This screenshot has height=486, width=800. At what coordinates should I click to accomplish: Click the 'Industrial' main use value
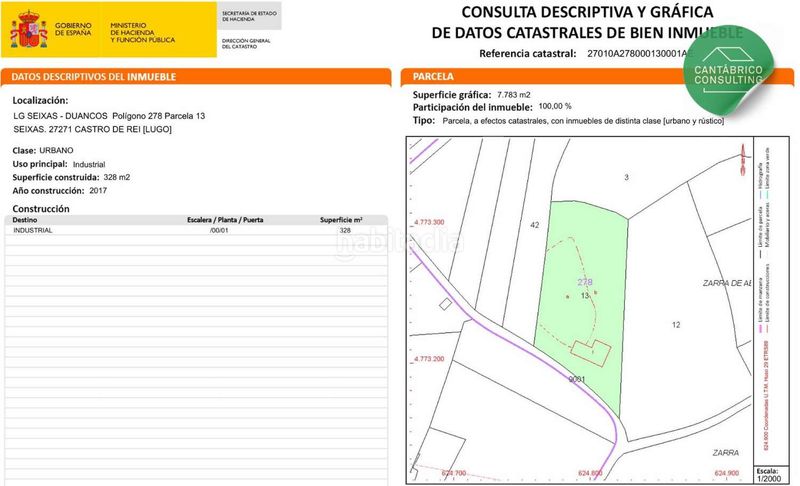pos(89,165)
